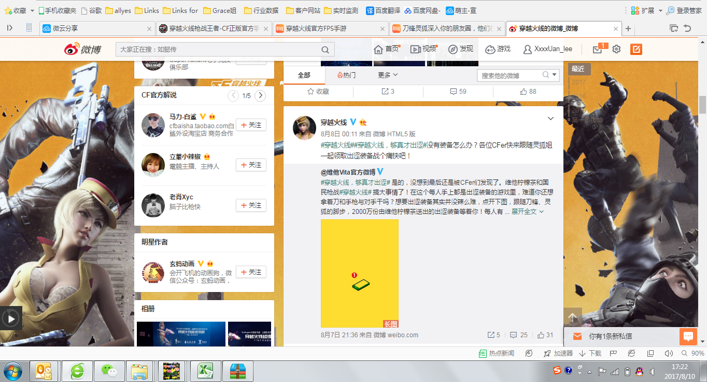Follow 马力-白鲨 with 关注 button
This screenshot has height=382, width=707.
click(251, 125)
